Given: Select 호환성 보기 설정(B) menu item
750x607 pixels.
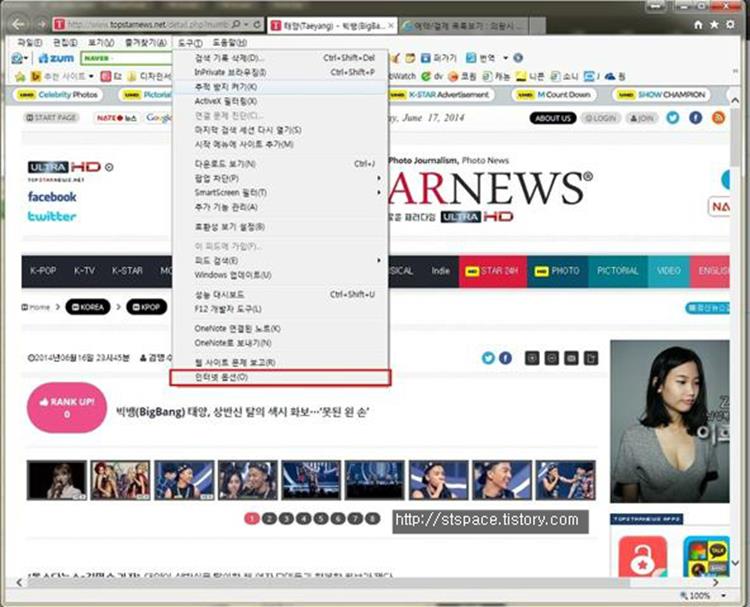Looking at the screenshot, I should point(280,227).
